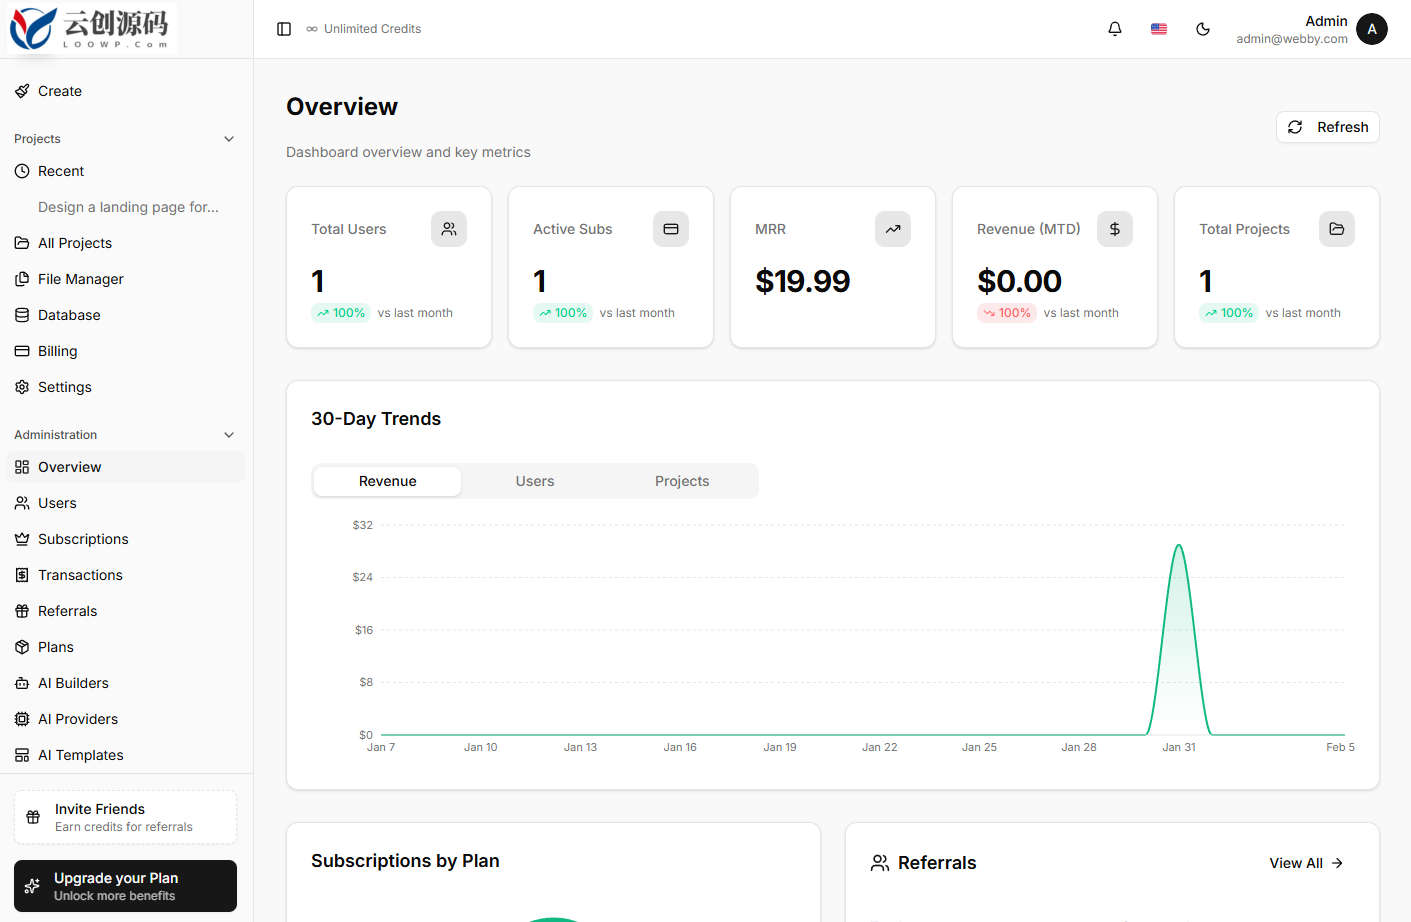Switch to the Projects trends tab
This screenshot has height=922, width=1411.
coord(682,481)
